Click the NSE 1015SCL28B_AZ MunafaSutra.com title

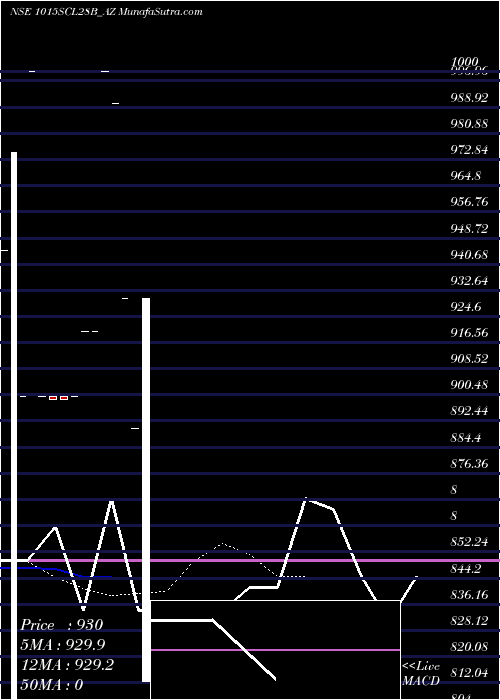click(106, 12)
